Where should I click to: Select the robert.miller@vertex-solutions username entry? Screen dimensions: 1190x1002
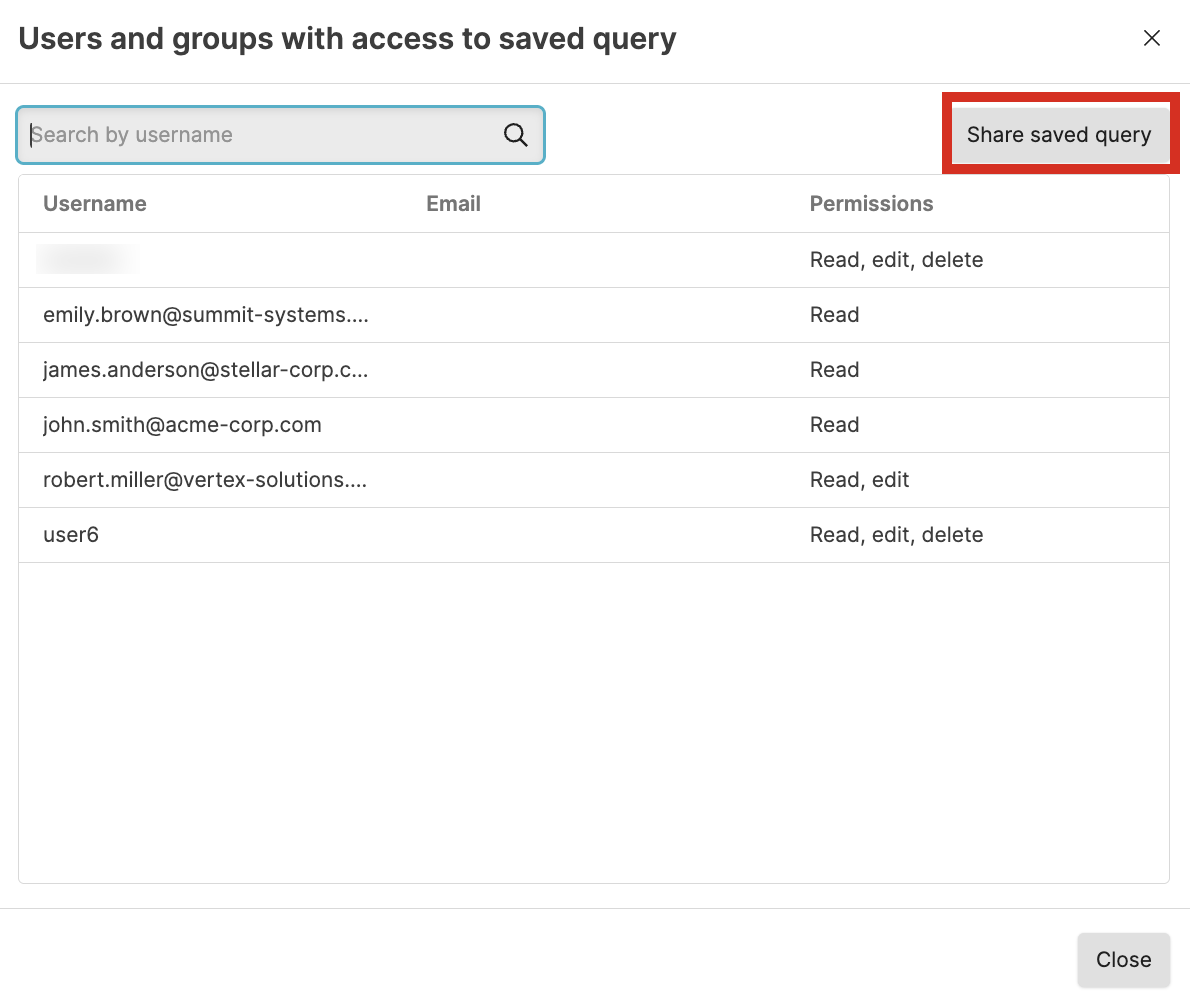coord(205,480)
